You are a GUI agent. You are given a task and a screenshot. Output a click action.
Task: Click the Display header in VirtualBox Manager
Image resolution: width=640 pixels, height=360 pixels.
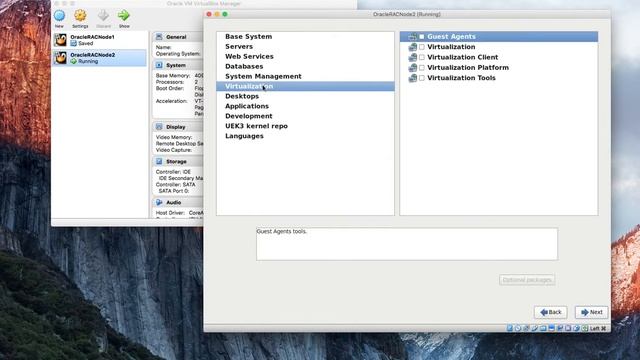[176, 127]
